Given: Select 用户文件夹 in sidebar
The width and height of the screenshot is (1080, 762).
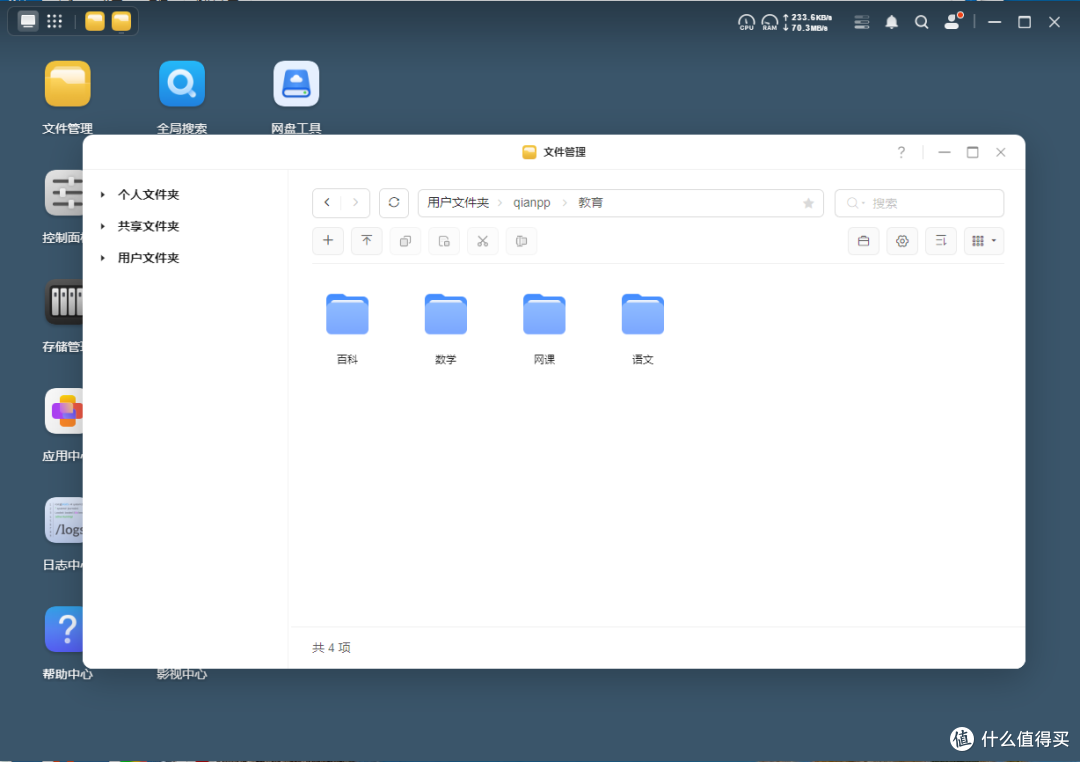Looking at the screenshot, I should [x=148, y=258].
